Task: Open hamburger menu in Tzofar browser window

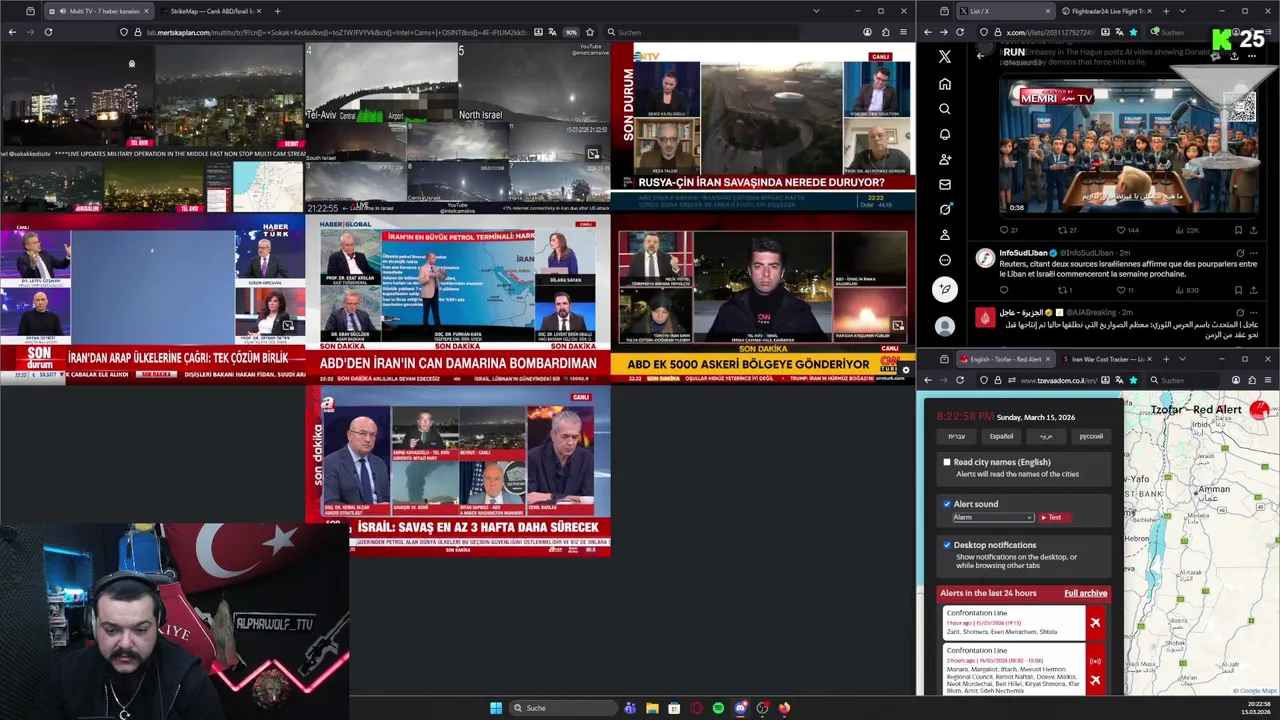Action: click(x=1268, y=380)
